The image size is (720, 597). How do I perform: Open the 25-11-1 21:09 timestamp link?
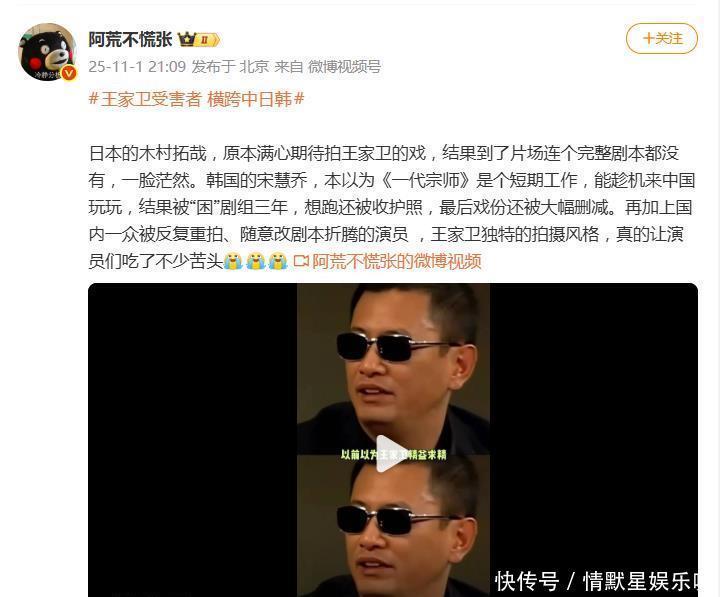pos(137,67)
